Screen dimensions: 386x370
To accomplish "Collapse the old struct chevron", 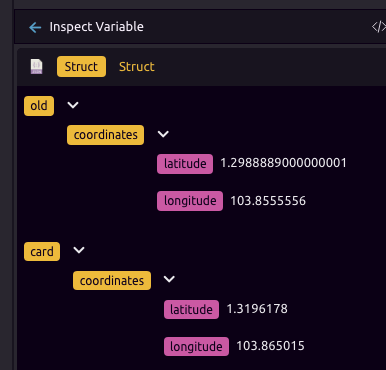I will pyautogui.click(x=73, y=105).
